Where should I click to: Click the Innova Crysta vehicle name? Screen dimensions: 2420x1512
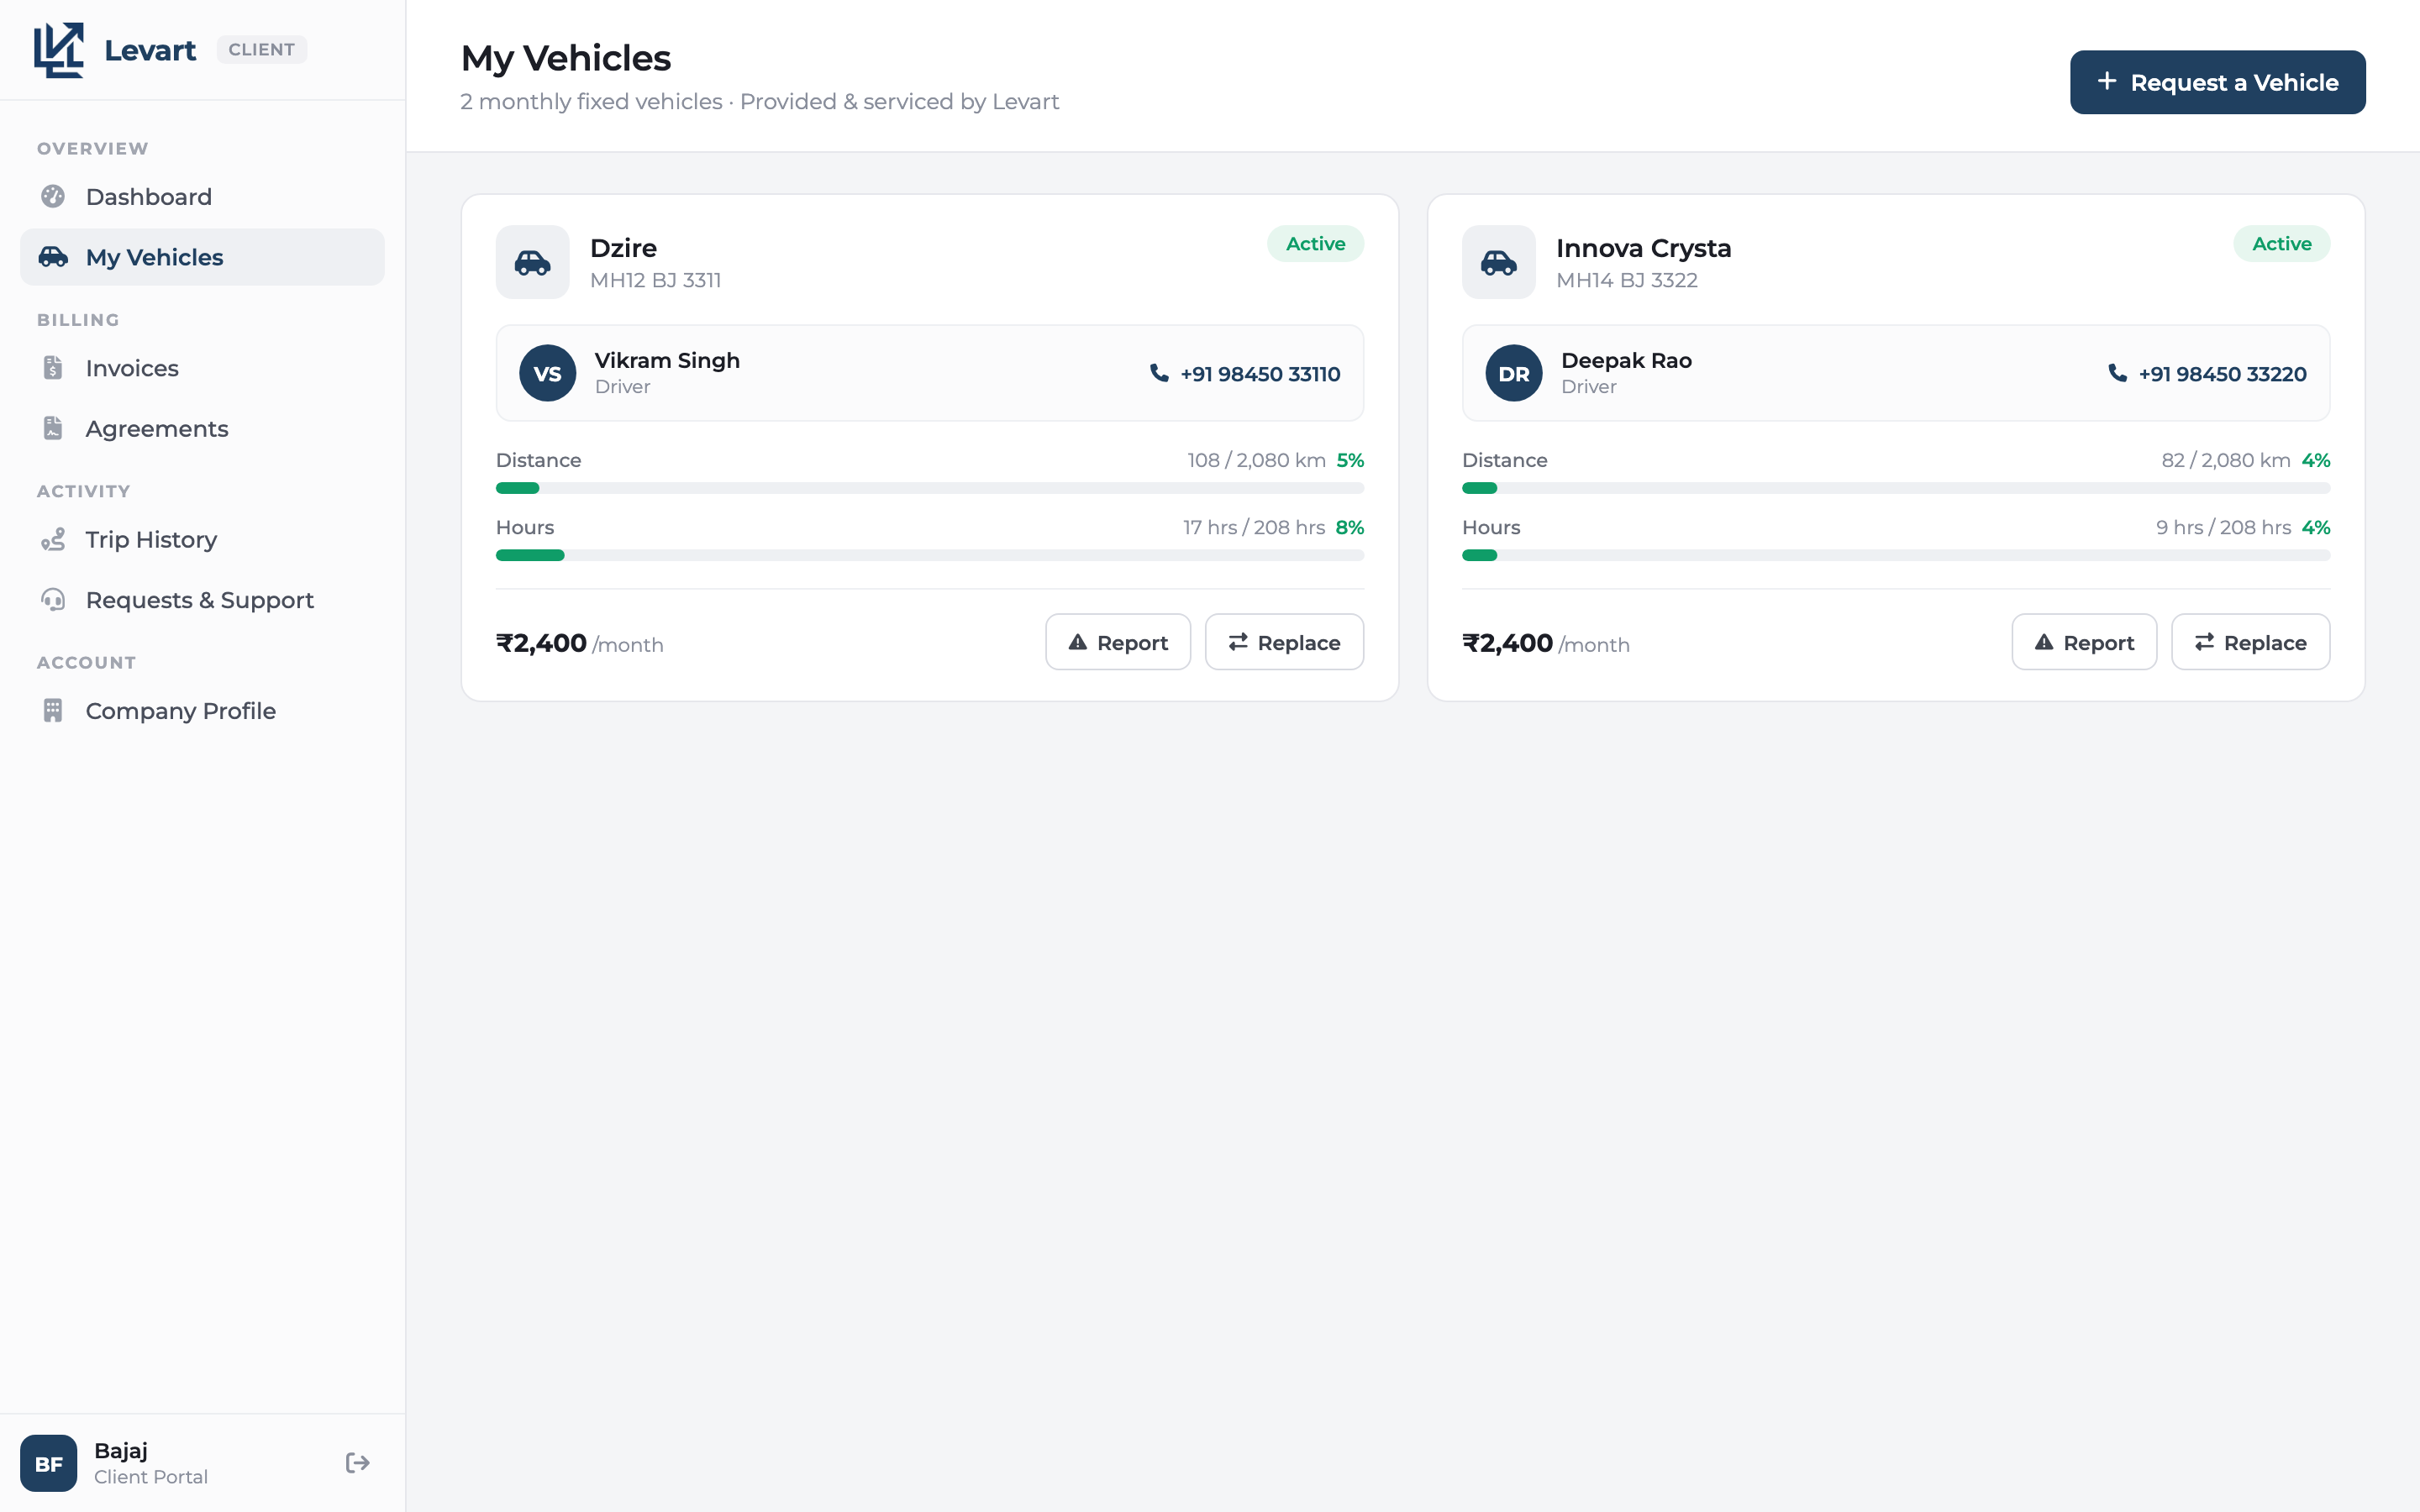(1643, 247)
